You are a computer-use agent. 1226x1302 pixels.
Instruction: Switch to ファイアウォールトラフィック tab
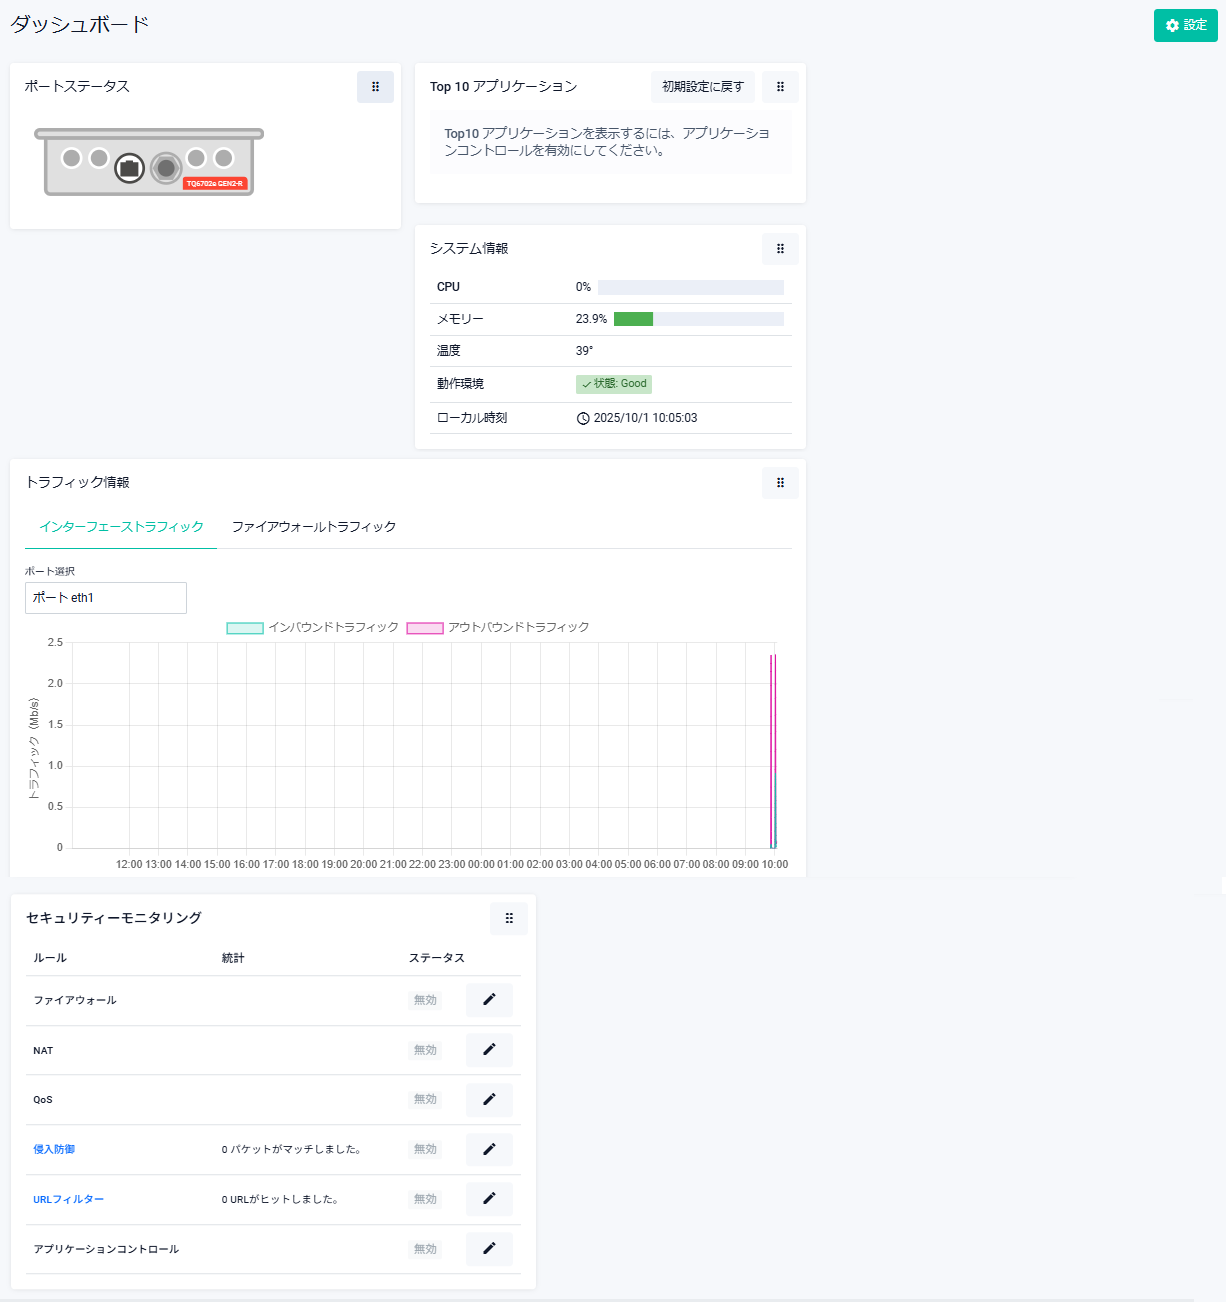coord(314,527)
